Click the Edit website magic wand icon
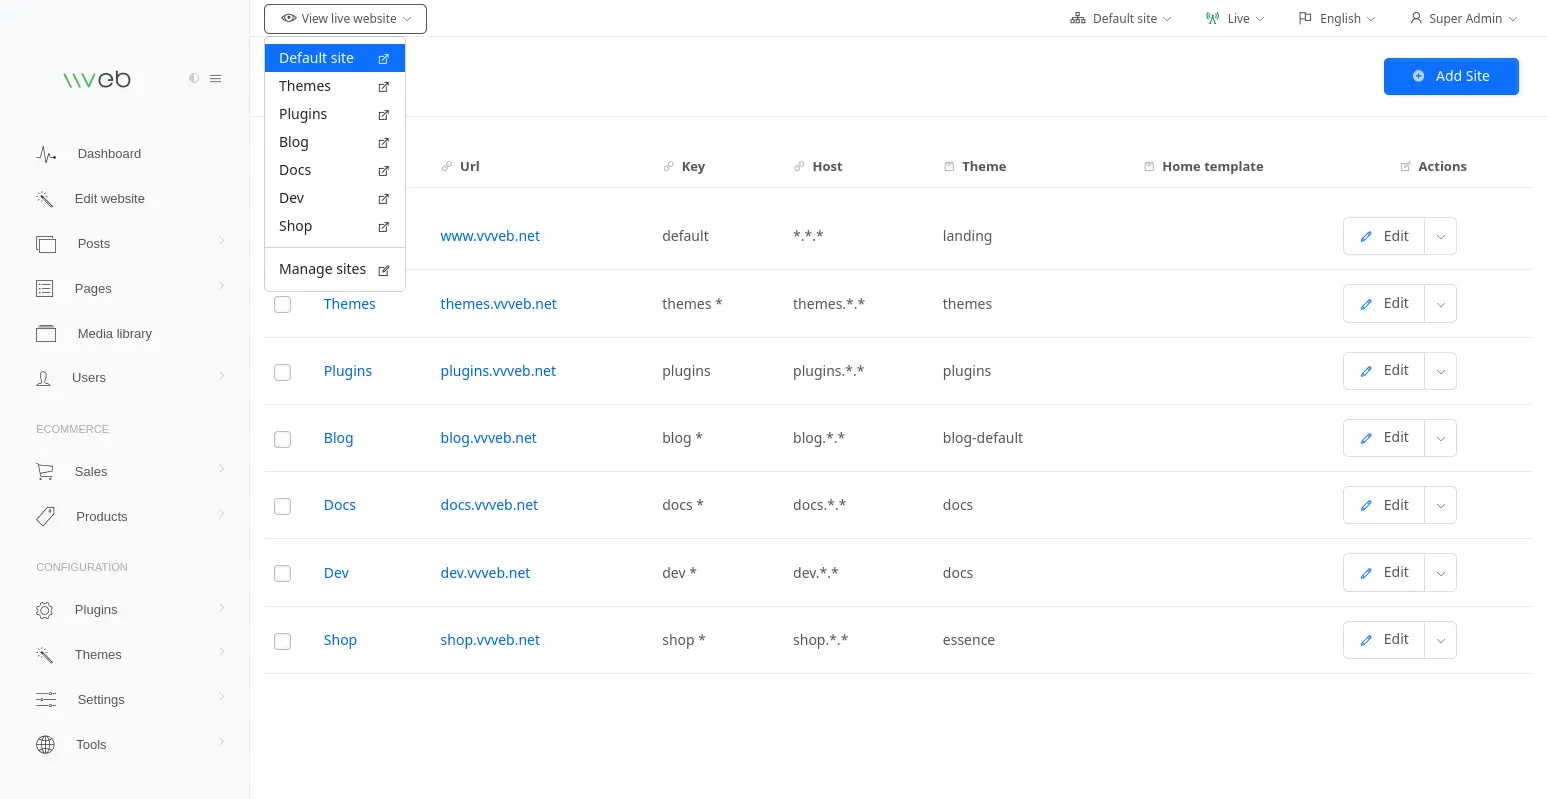Viewport: 1547px width, 799px height. 45,198
